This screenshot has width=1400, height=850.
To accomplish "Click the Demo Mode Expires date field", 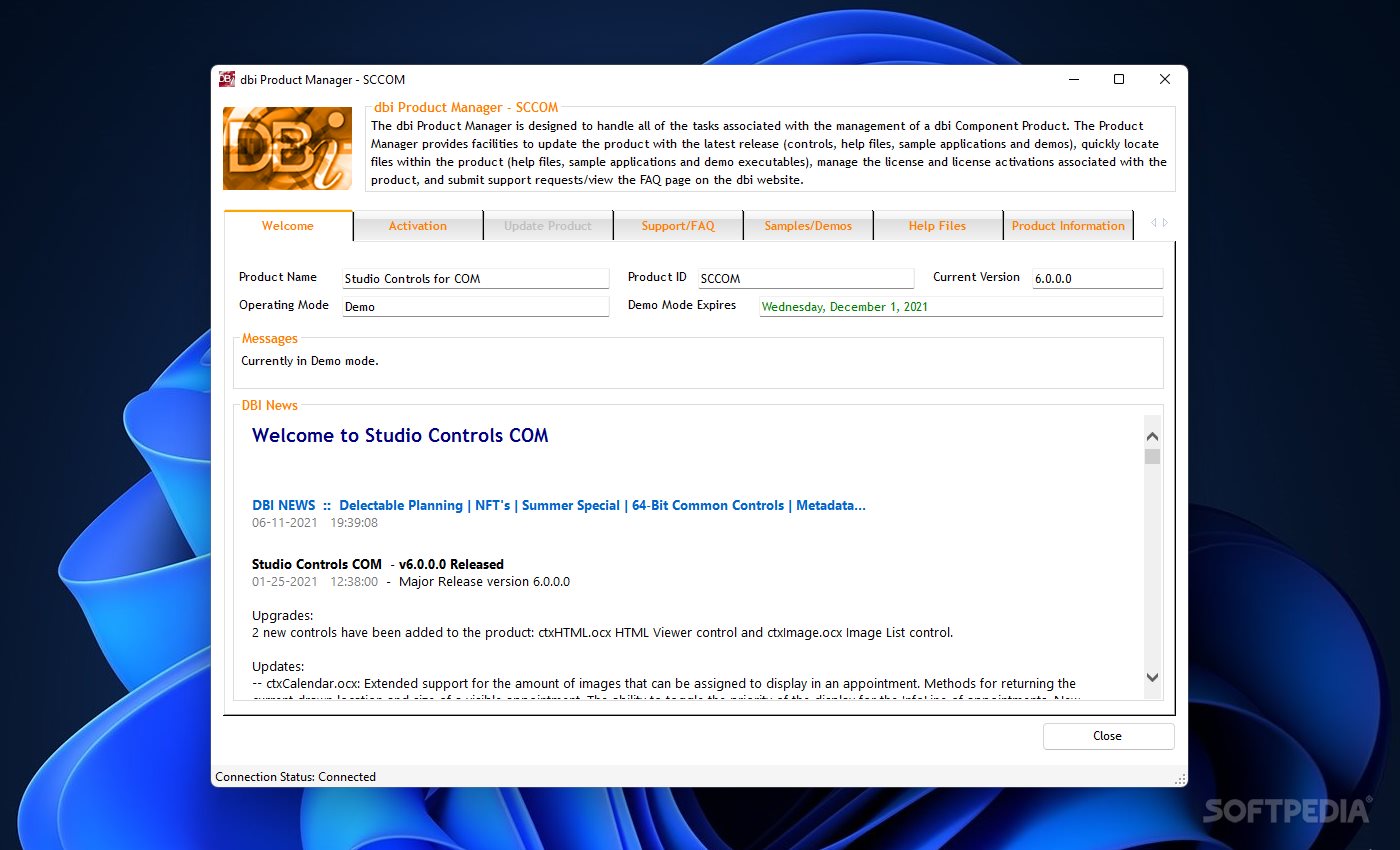I will point(961,307).
